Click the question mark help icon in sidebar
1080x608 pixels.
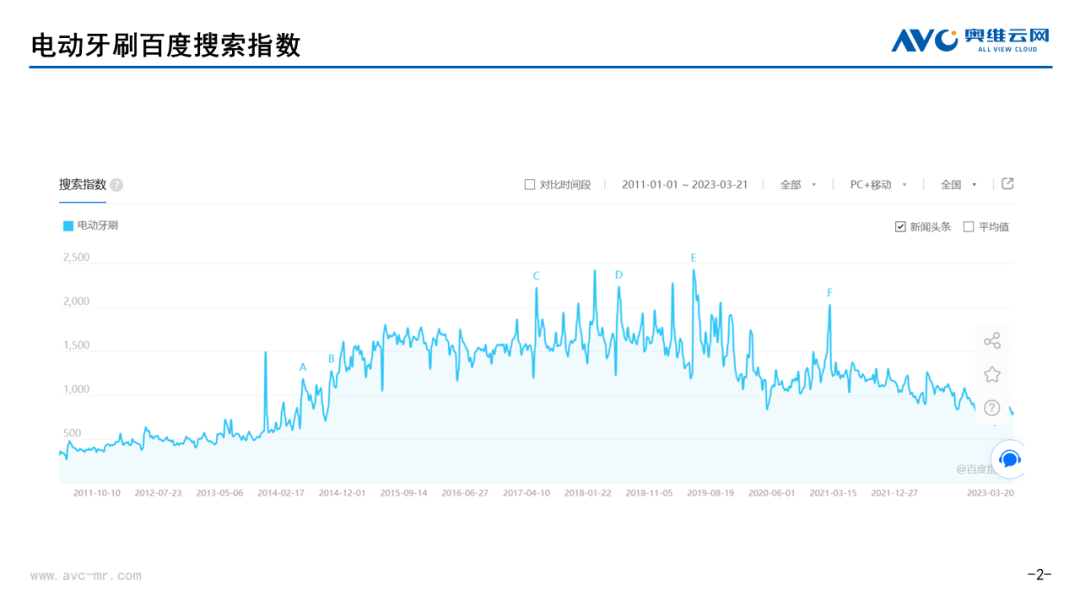[x=992, y=408]
